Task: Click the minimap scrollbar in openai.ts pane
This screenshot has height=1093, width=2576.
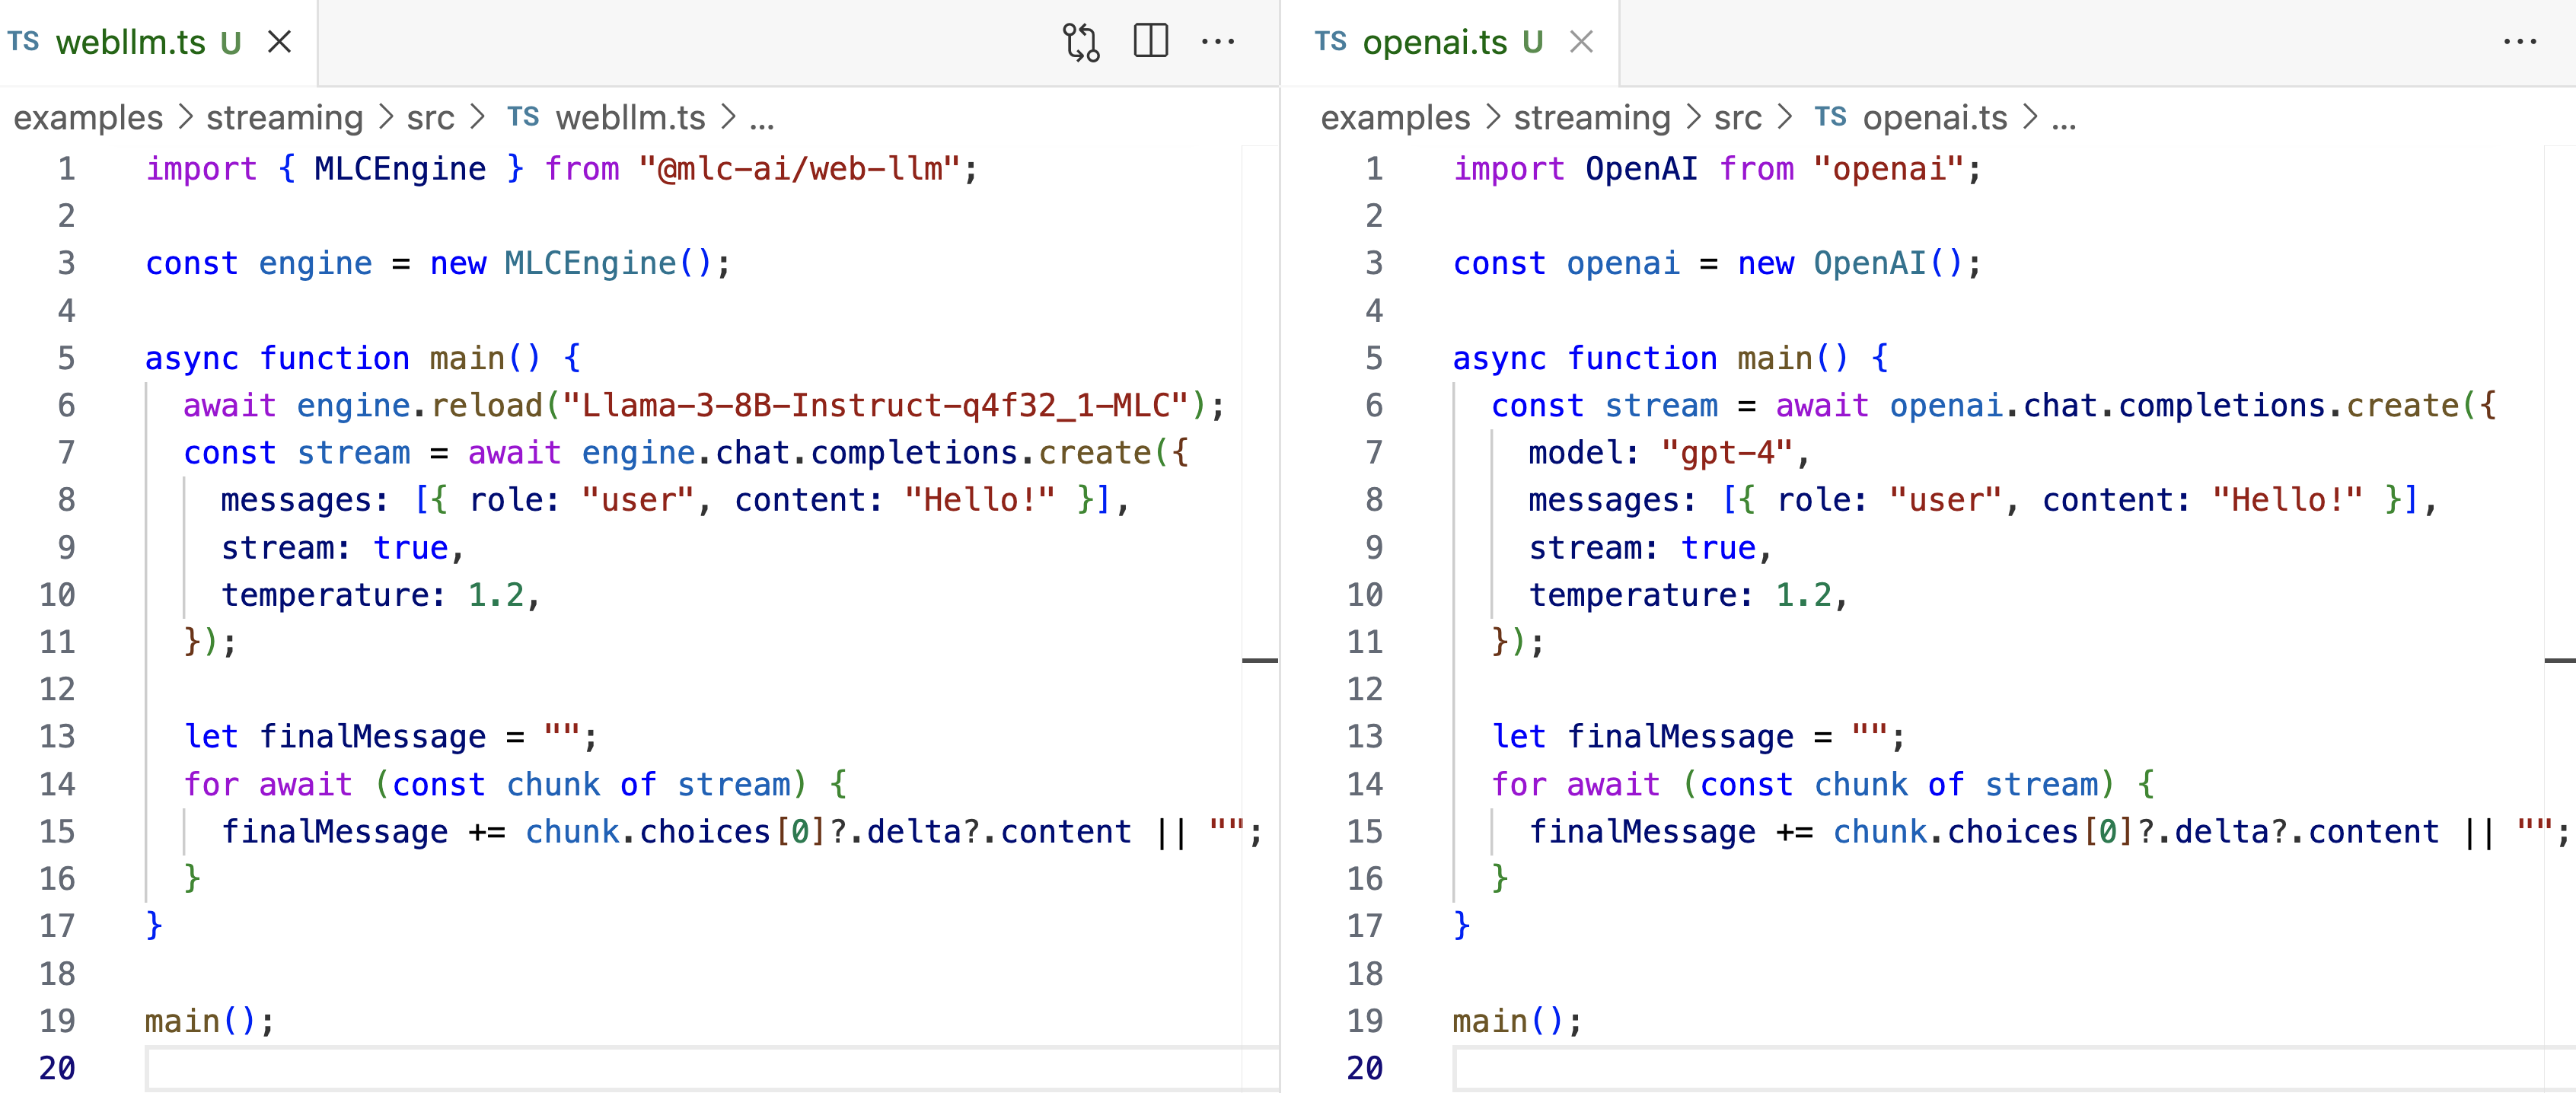Action: pyautogui.click(x=2560, y=618)
